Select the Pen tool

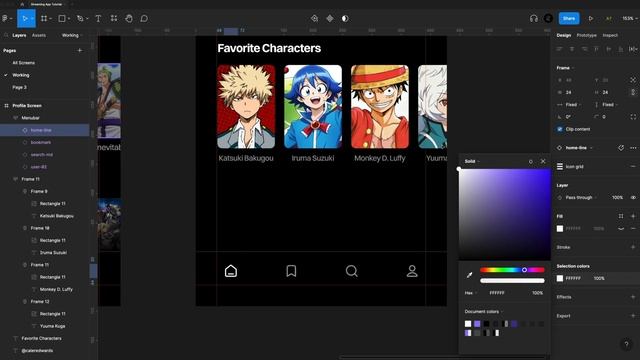[x=80, y=18]
